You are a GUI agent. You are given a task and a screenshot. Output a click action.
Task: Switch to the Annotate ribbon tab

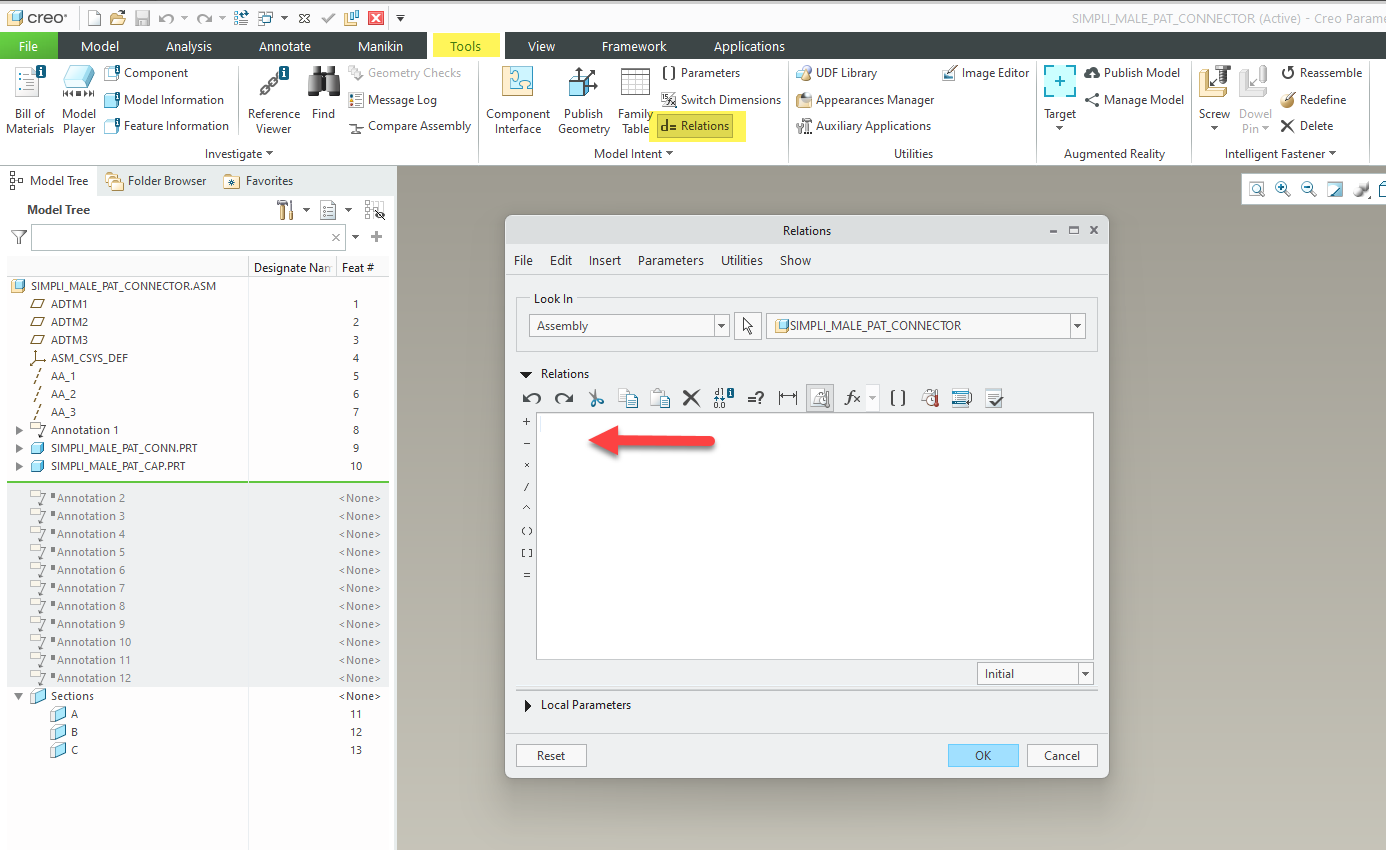click(284, 46)
